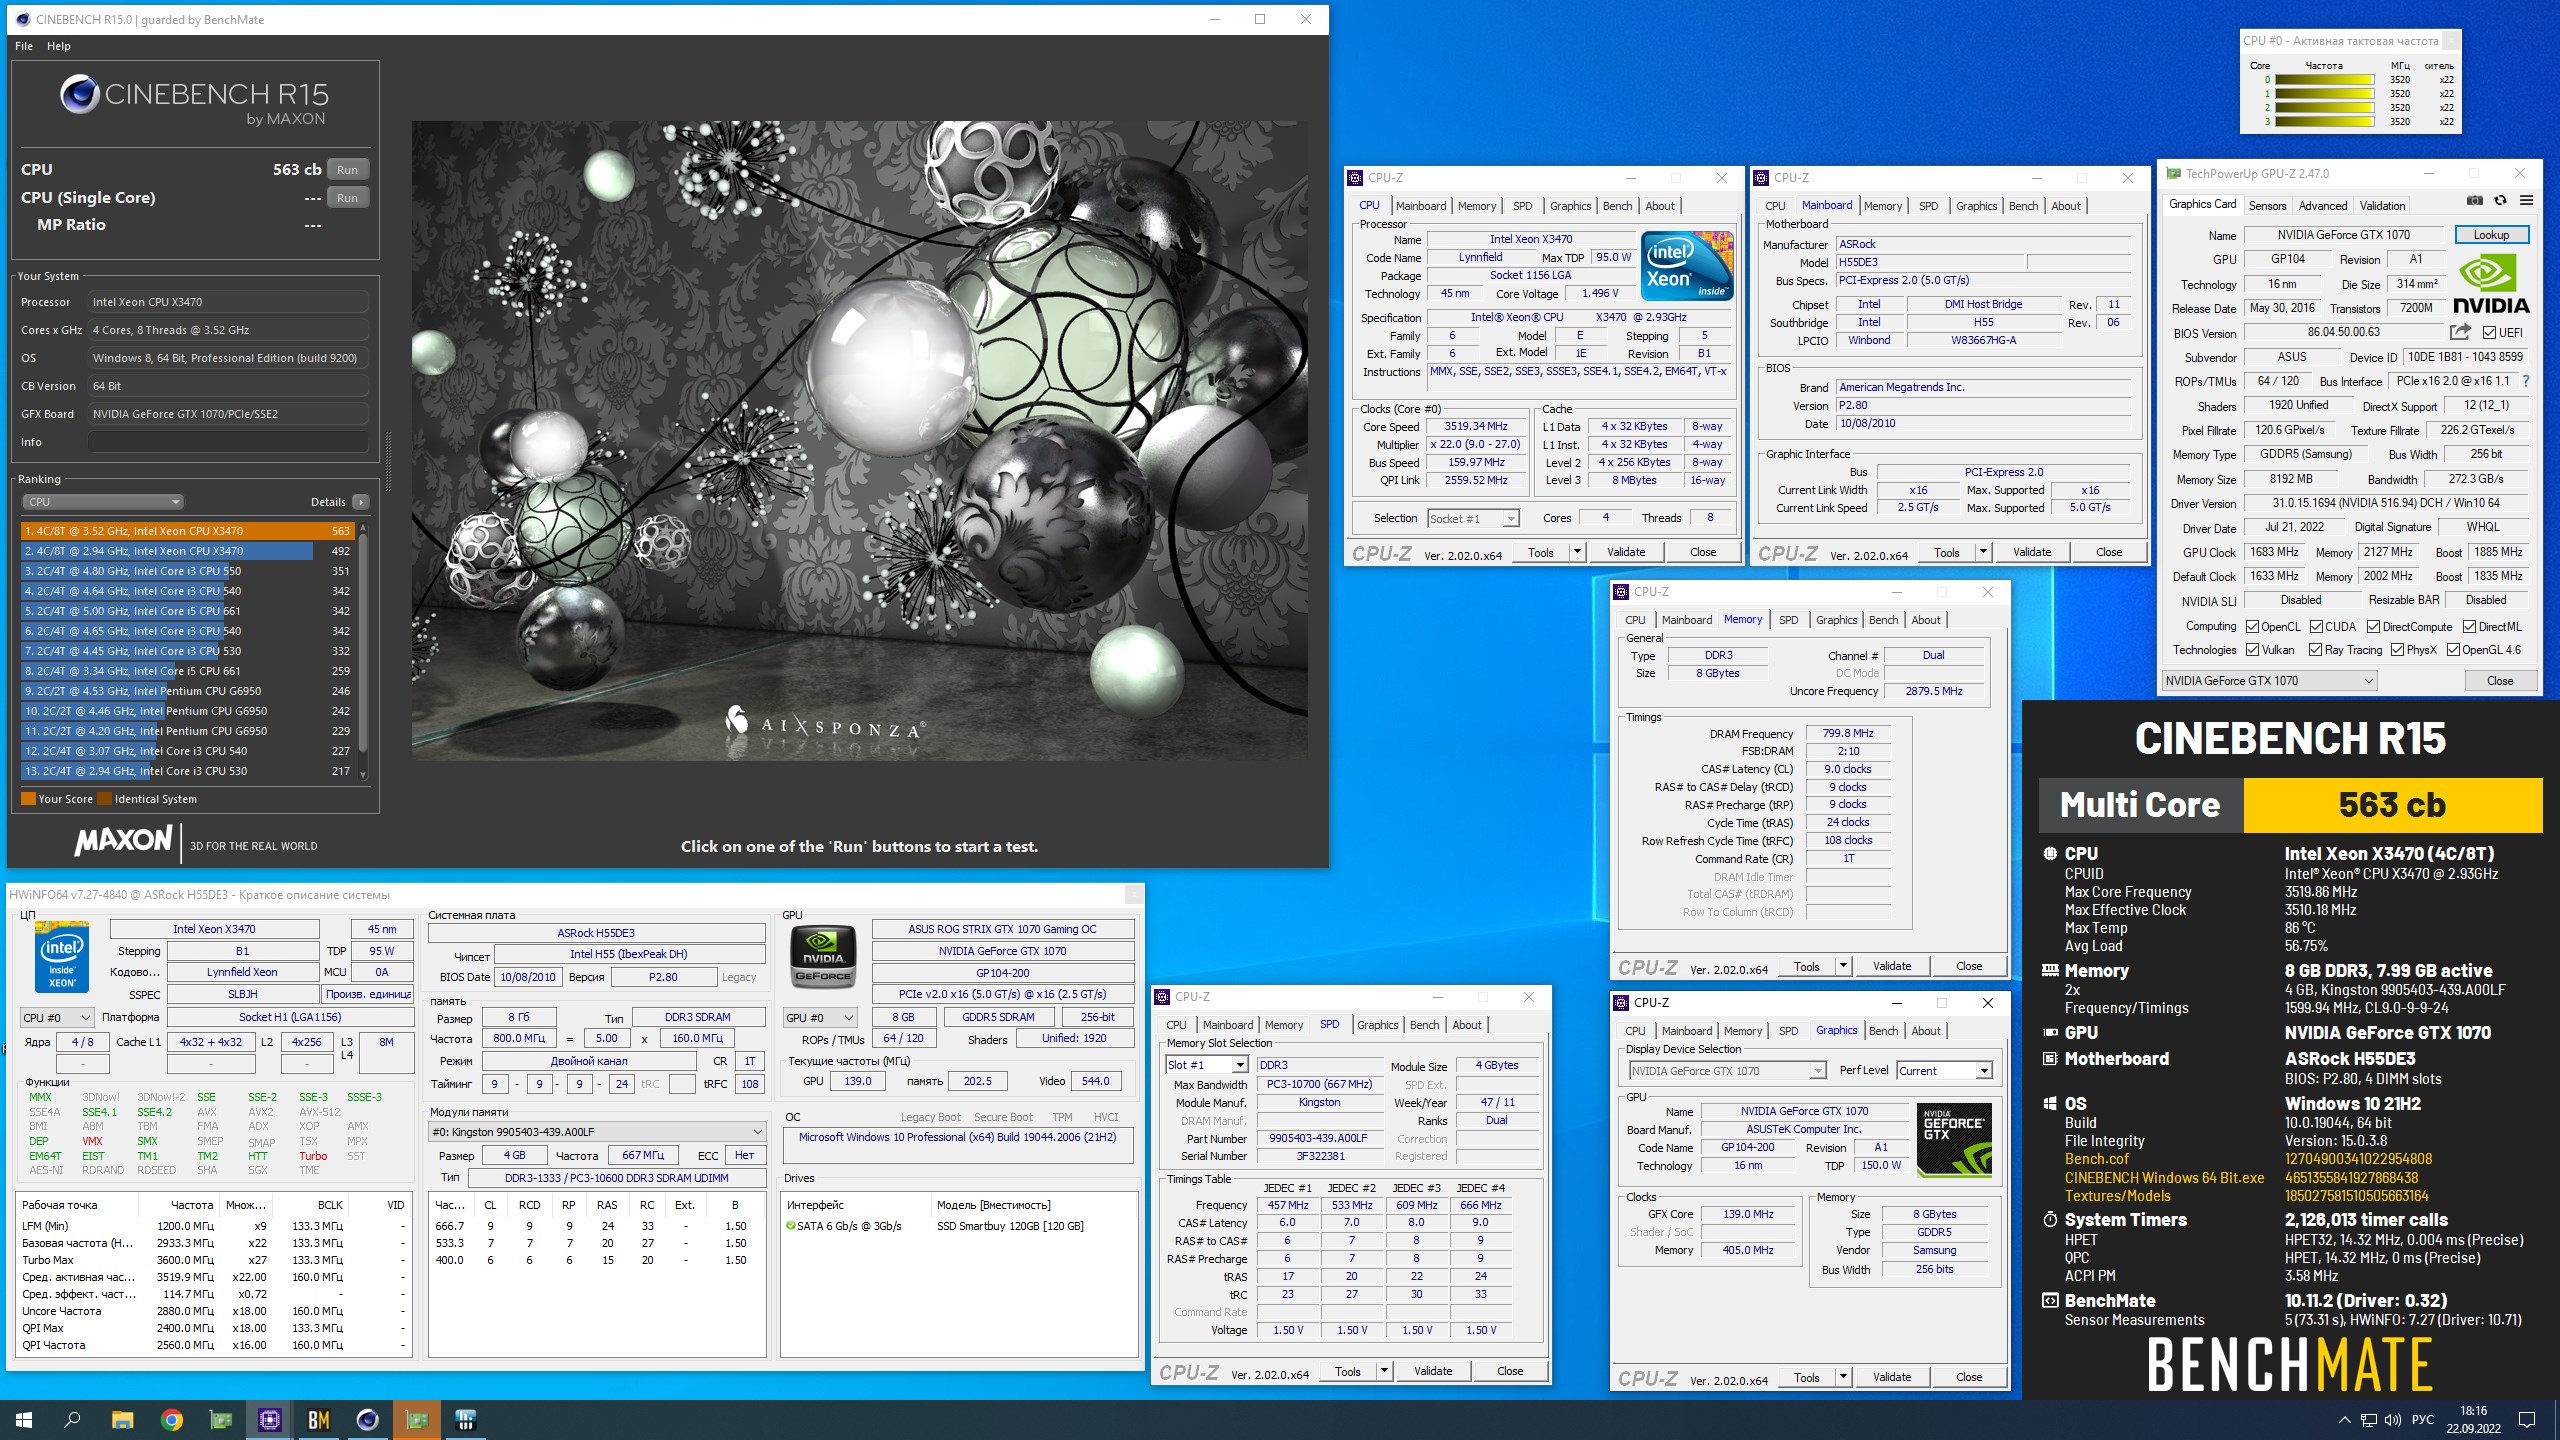Switch to Cinebench via taskbar sphere icon
This screenshot has width=2560, height=1440.
pyautogui.click(x=367, y=1419)
